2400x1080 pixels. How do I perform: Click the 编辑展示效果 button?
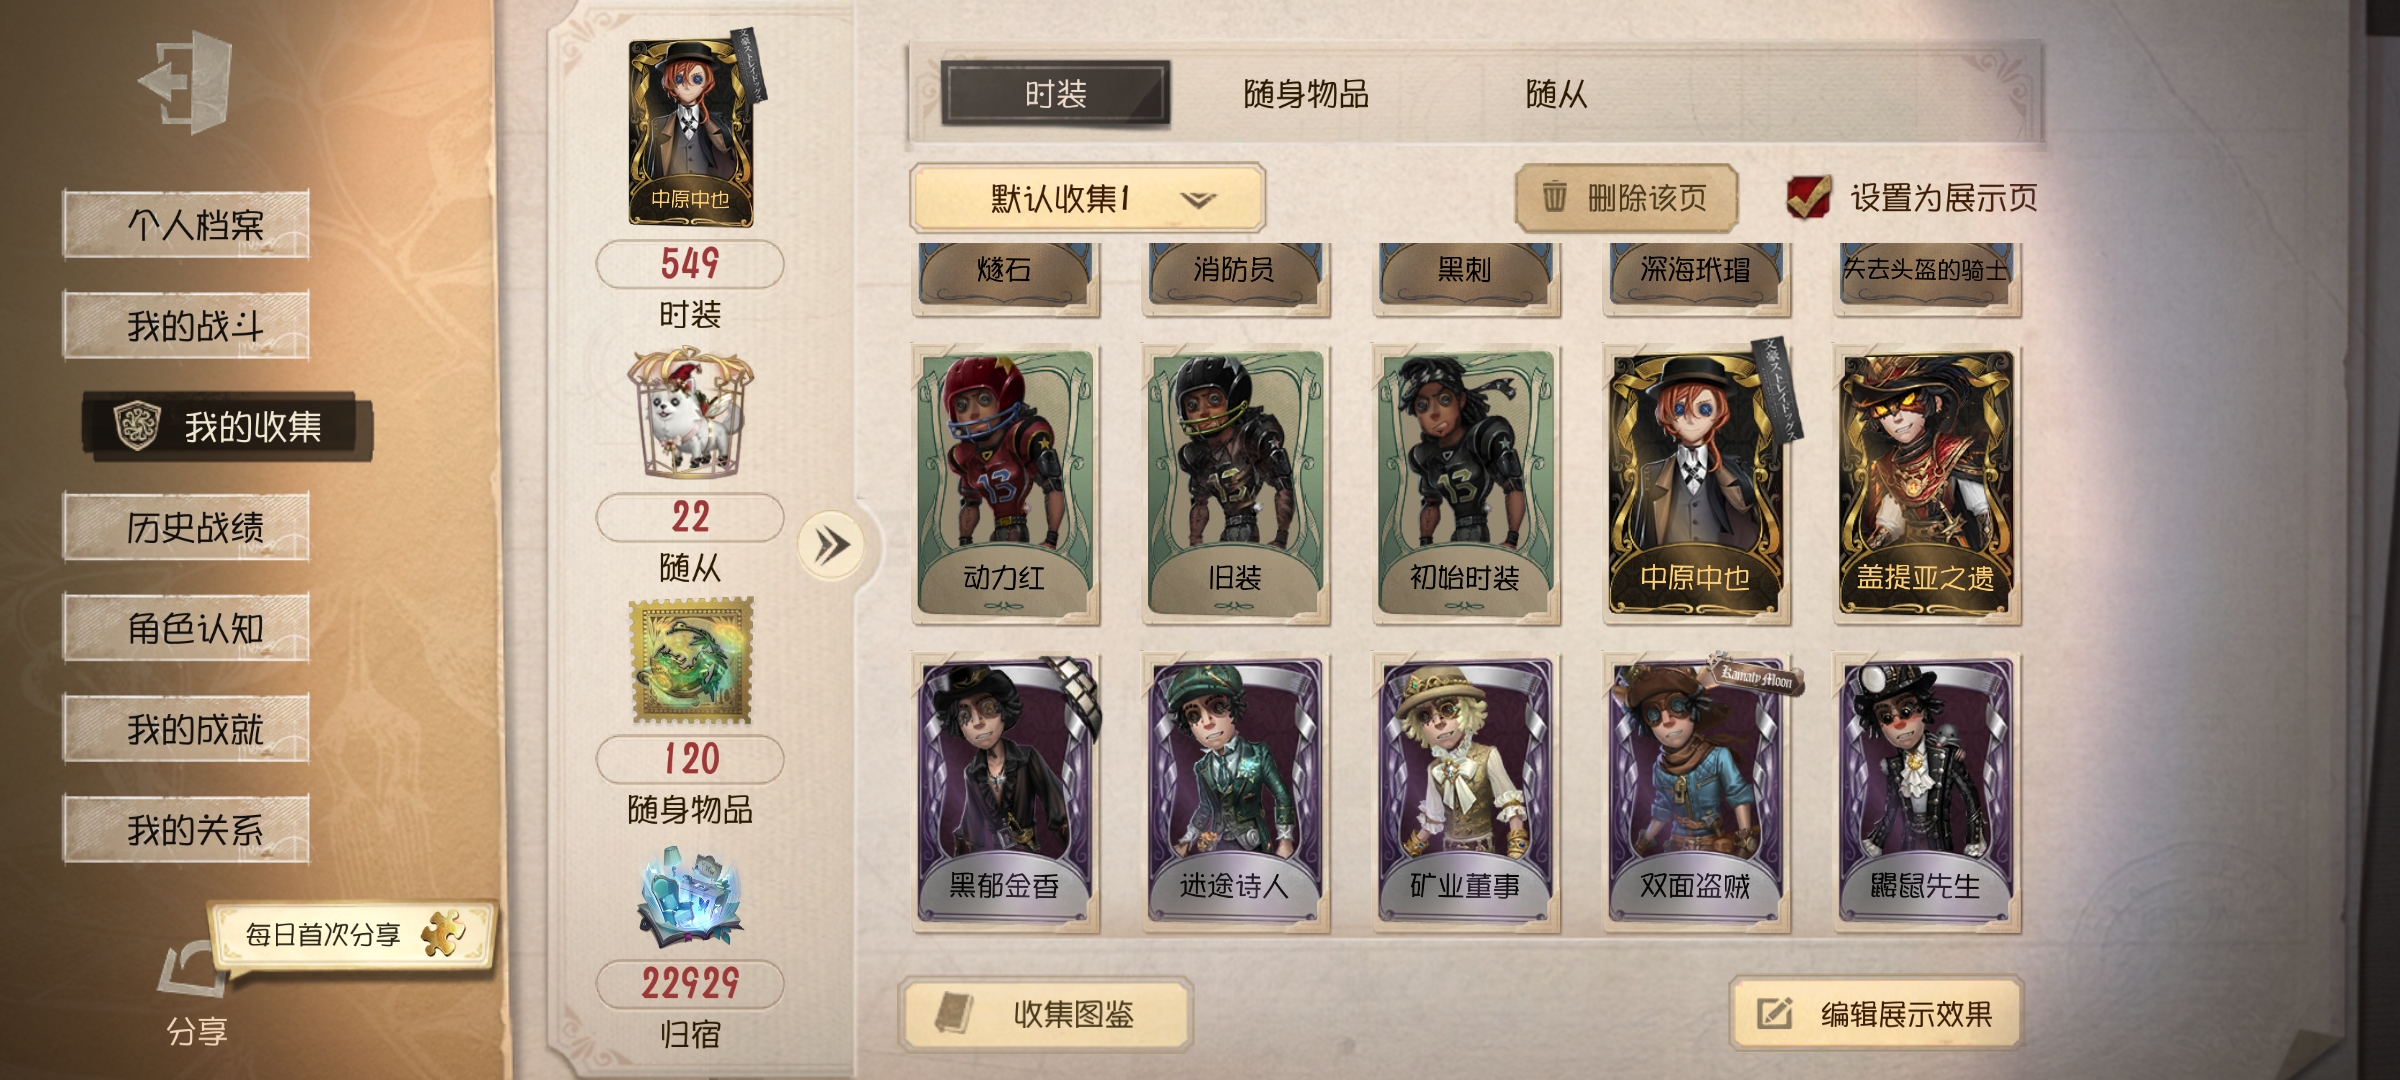(x=1876, y=1014)
